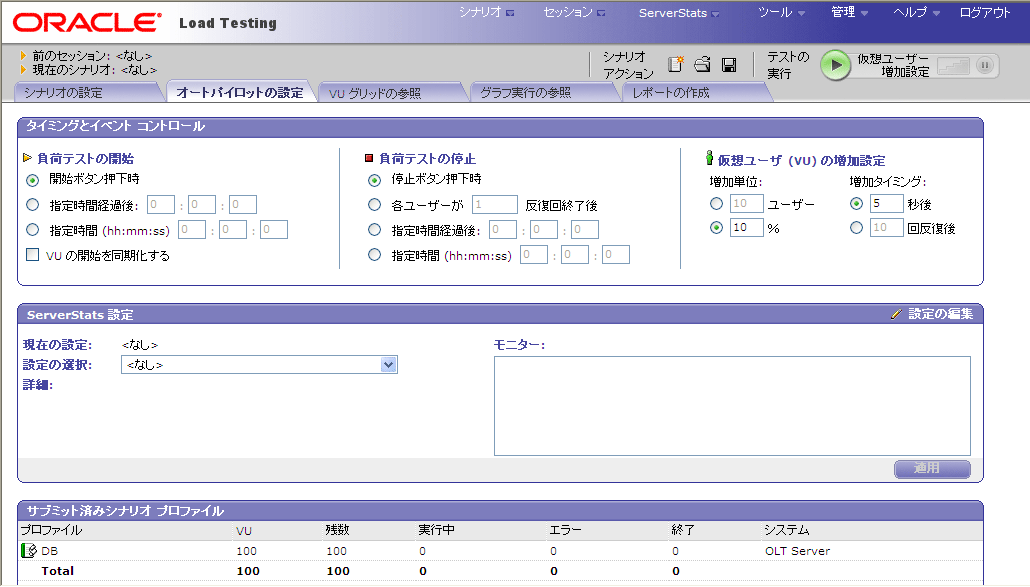This screenshot has width=1030, height=587.
Task: Click the open scenario folder icon
Action: 702,65
